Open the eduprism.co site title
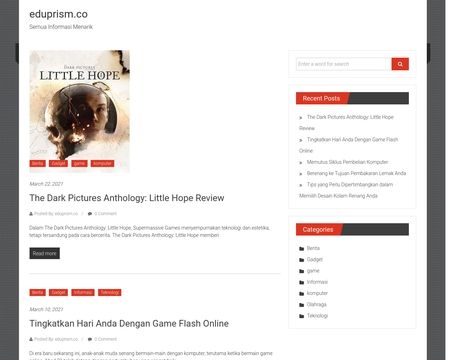 pos(58,14)
